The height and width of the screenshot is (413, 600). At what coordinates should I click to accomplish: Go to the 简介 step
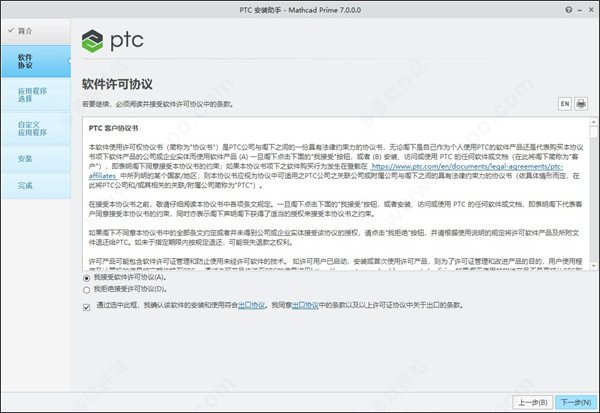click(x=36, y=31)
